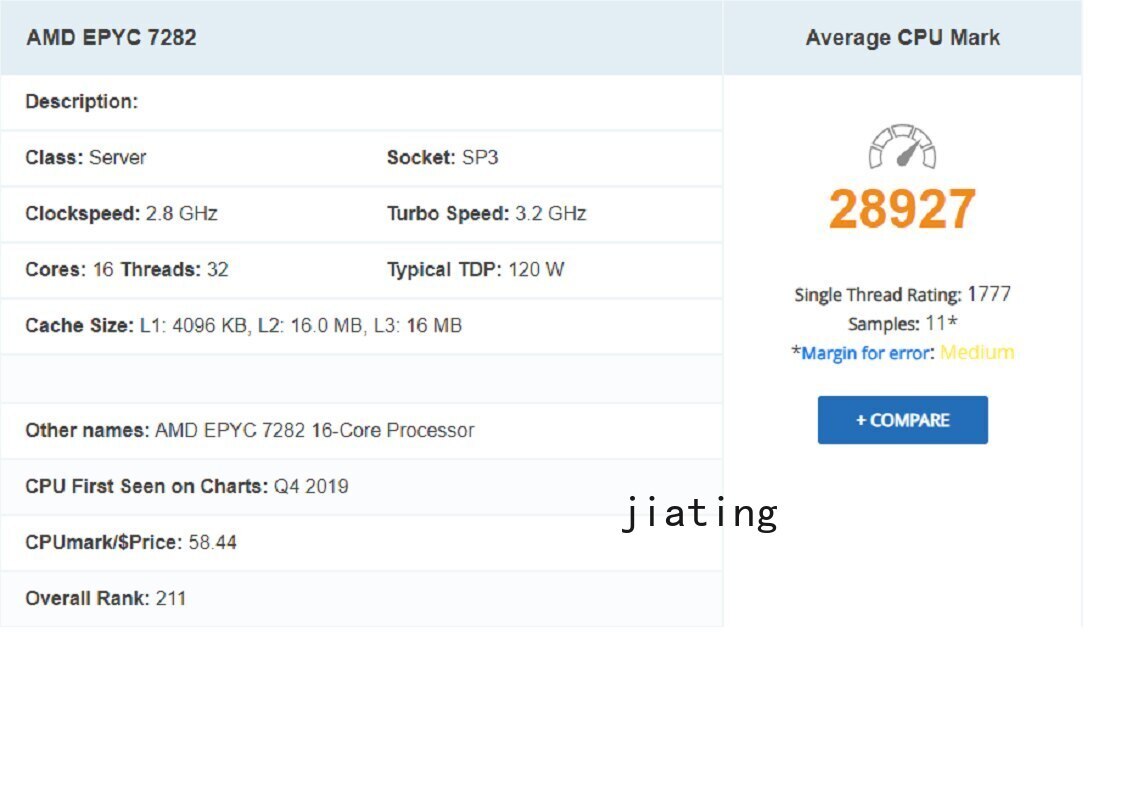Click the Socket: SP3 entry
The width and height of the screenshot is (1138, 800).
pos(442,158)
